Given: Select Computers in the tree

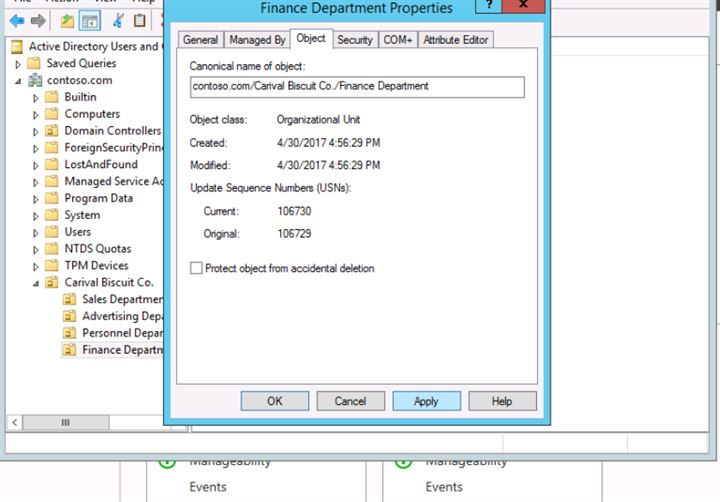Looking at the screenshot, I should (92, 114).
